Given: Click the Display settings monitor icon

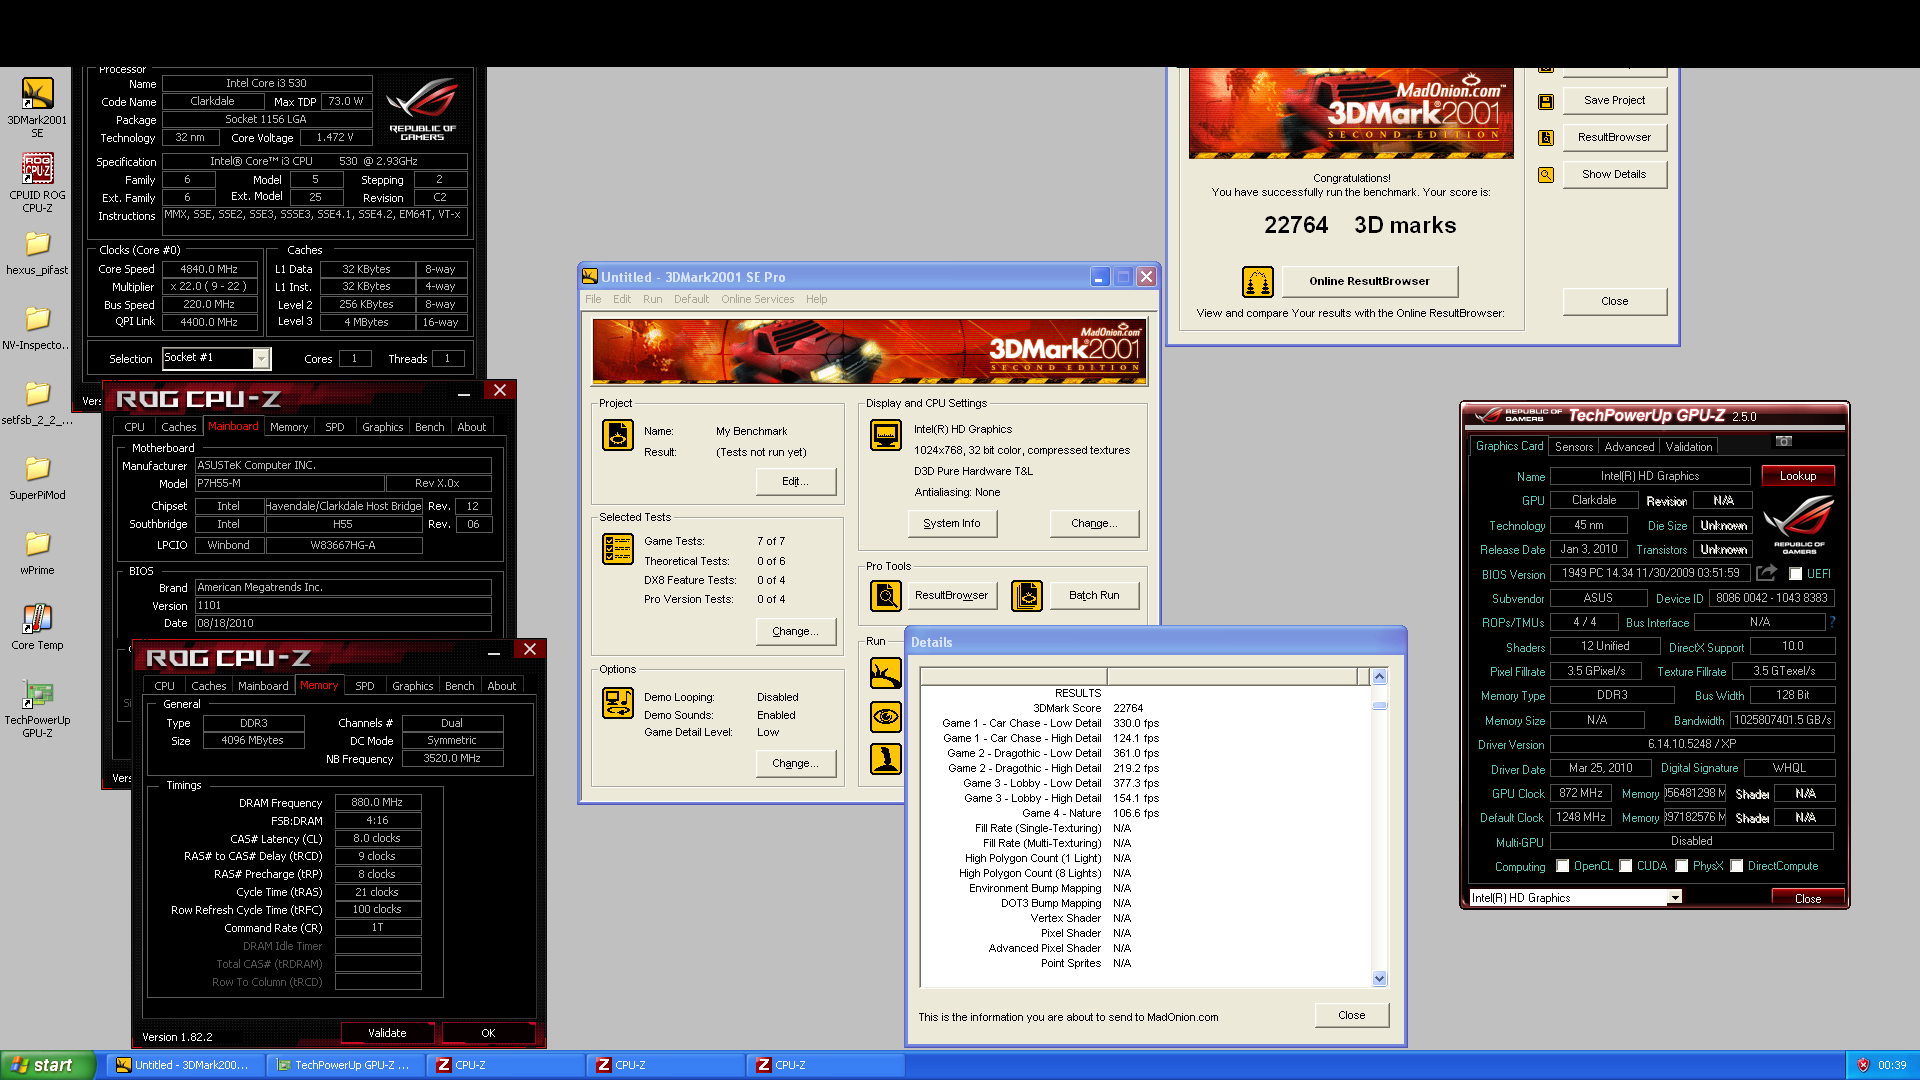Looking at the screenshot, I should coord(886,435).
